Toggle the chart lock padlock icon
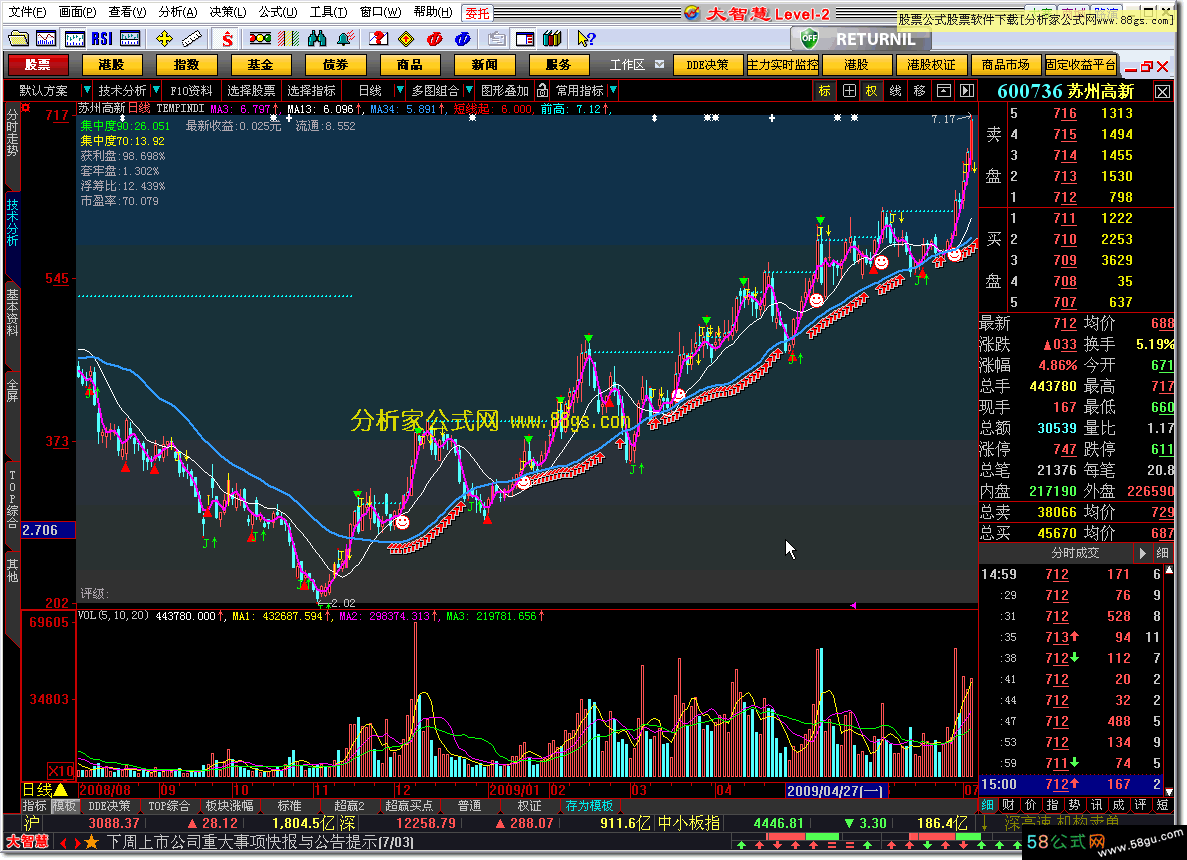Image resolution: width=1187 pixels, height=860 pixels. 542,91
